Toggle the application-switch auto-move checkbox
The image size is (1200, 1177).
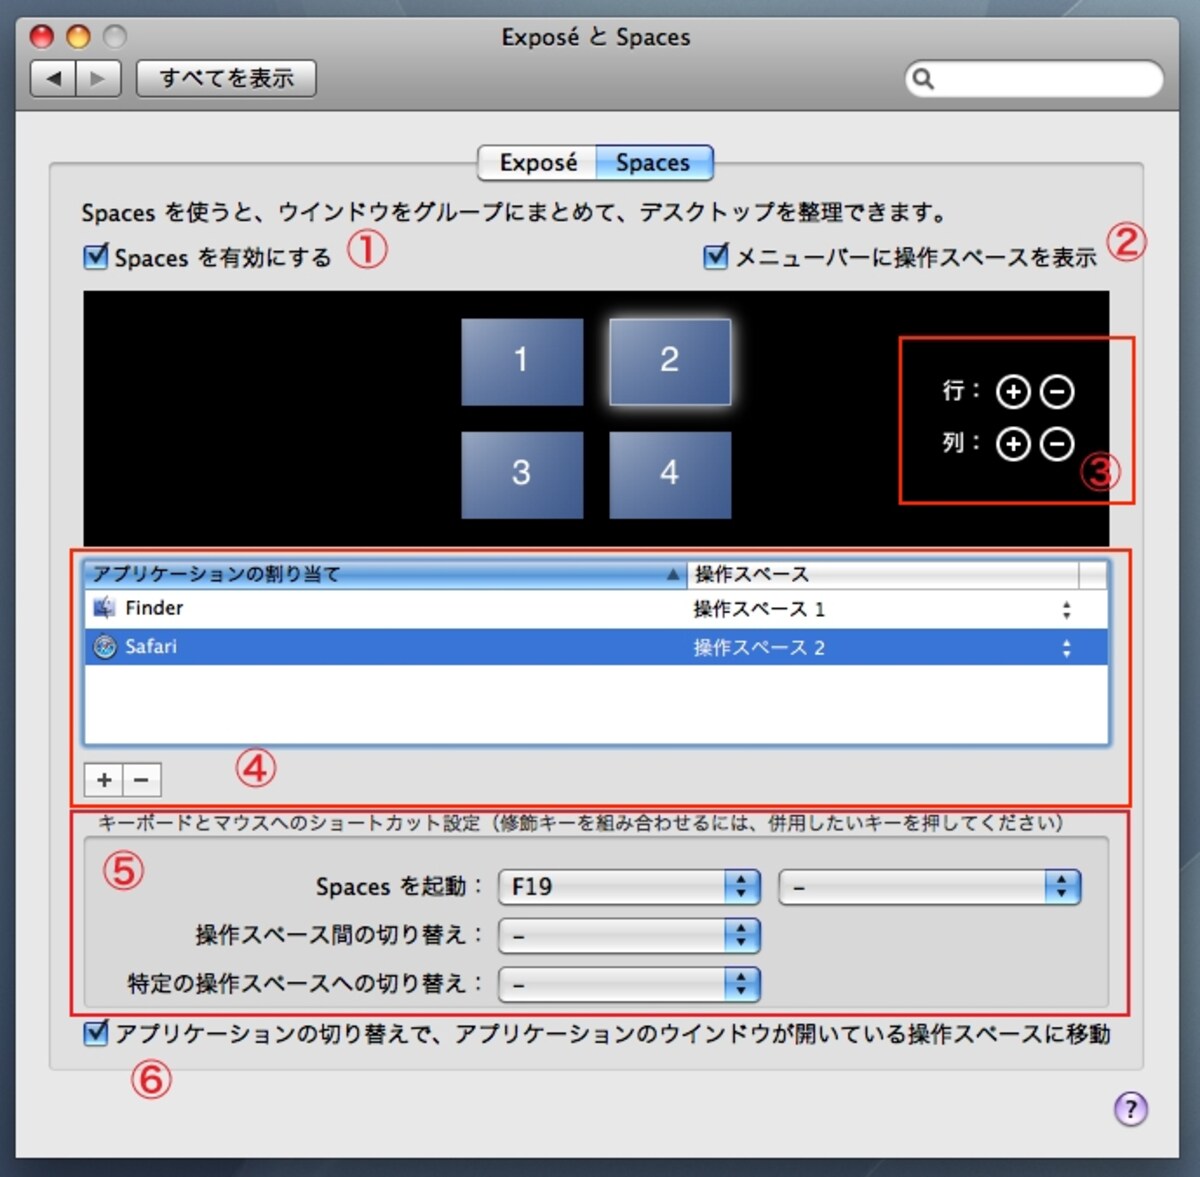tap(95, 1033)
